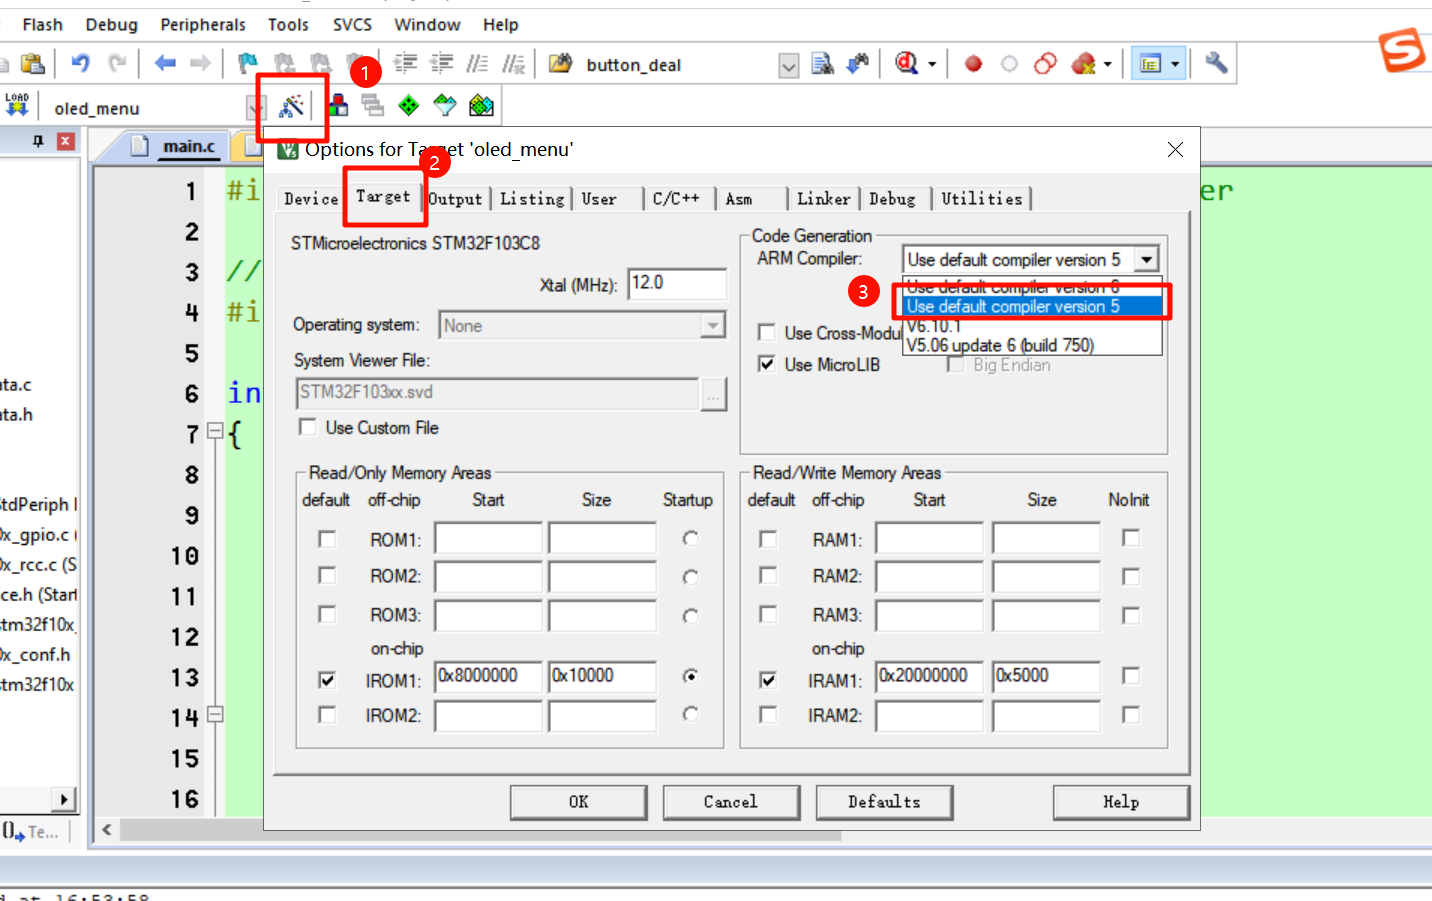The image size is (1432, 901).
Task: Click the Sogou input method icon
Action: 1402,50
